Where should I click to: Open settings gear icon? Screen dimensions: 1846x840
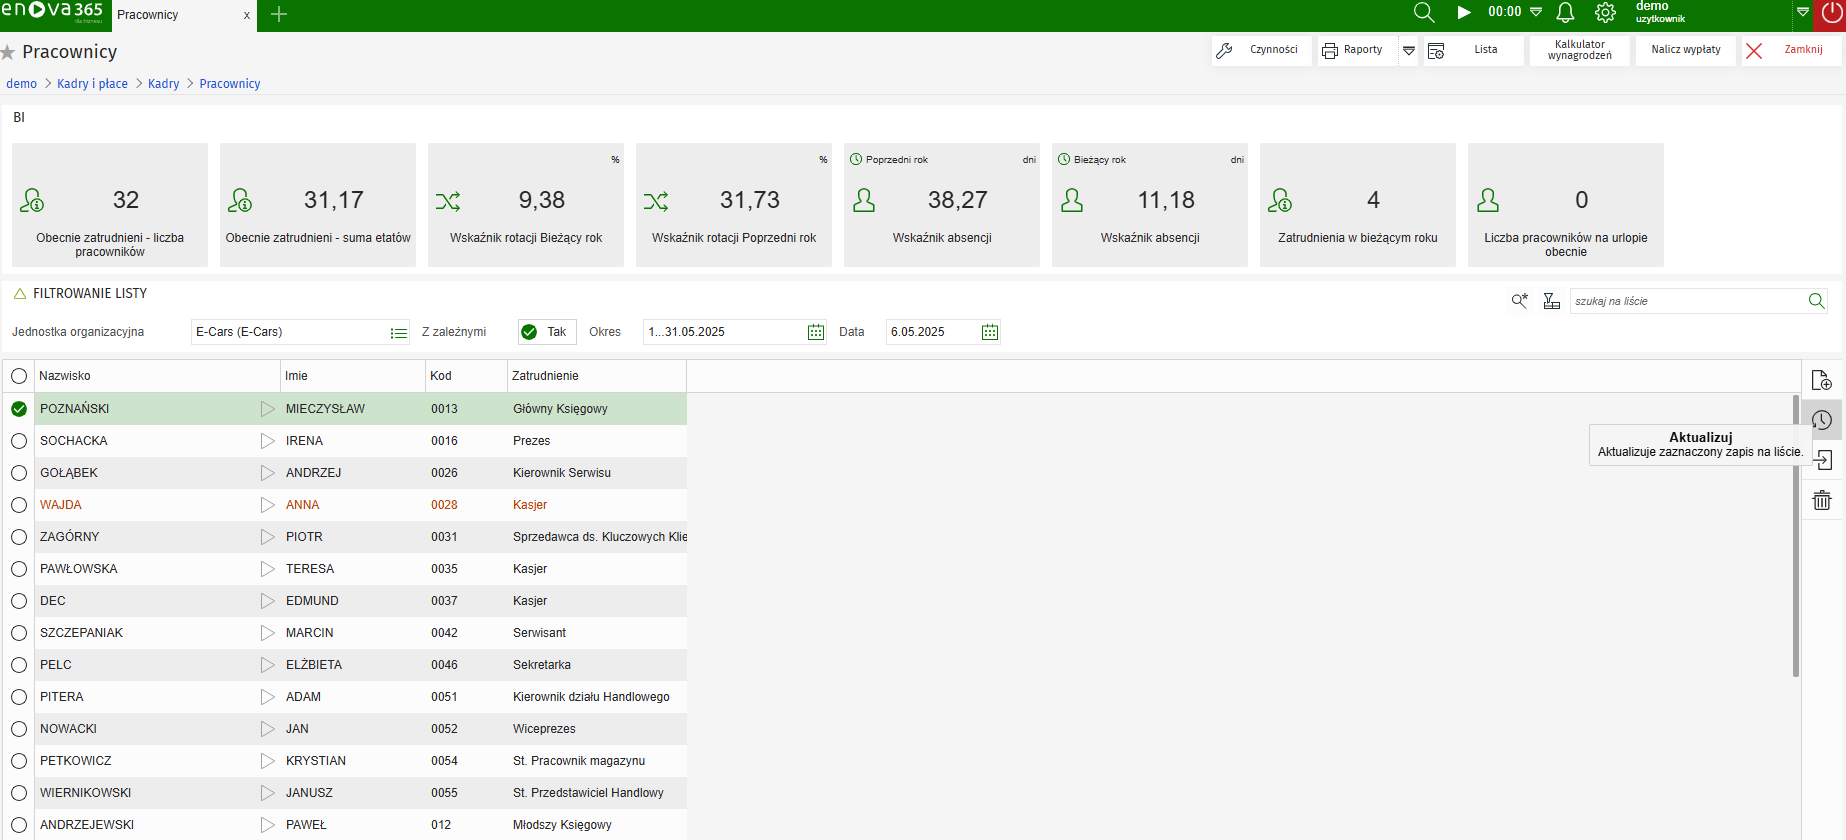(1605, 13)
